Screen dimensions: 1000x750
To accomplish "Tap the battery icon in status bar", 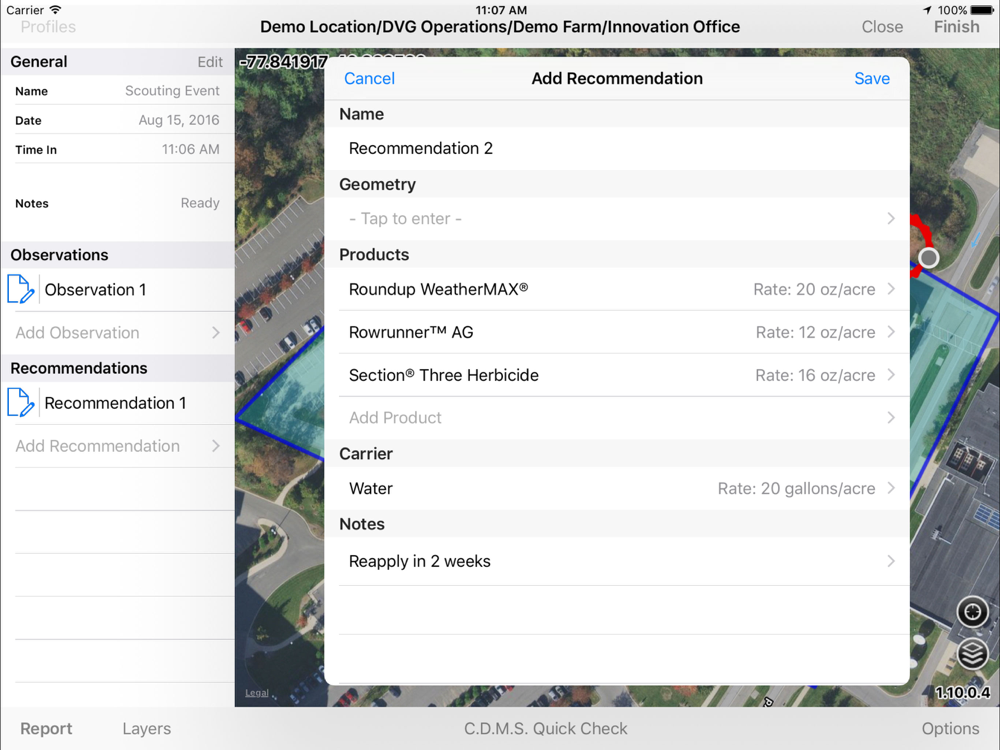I will tap(982, 10).
